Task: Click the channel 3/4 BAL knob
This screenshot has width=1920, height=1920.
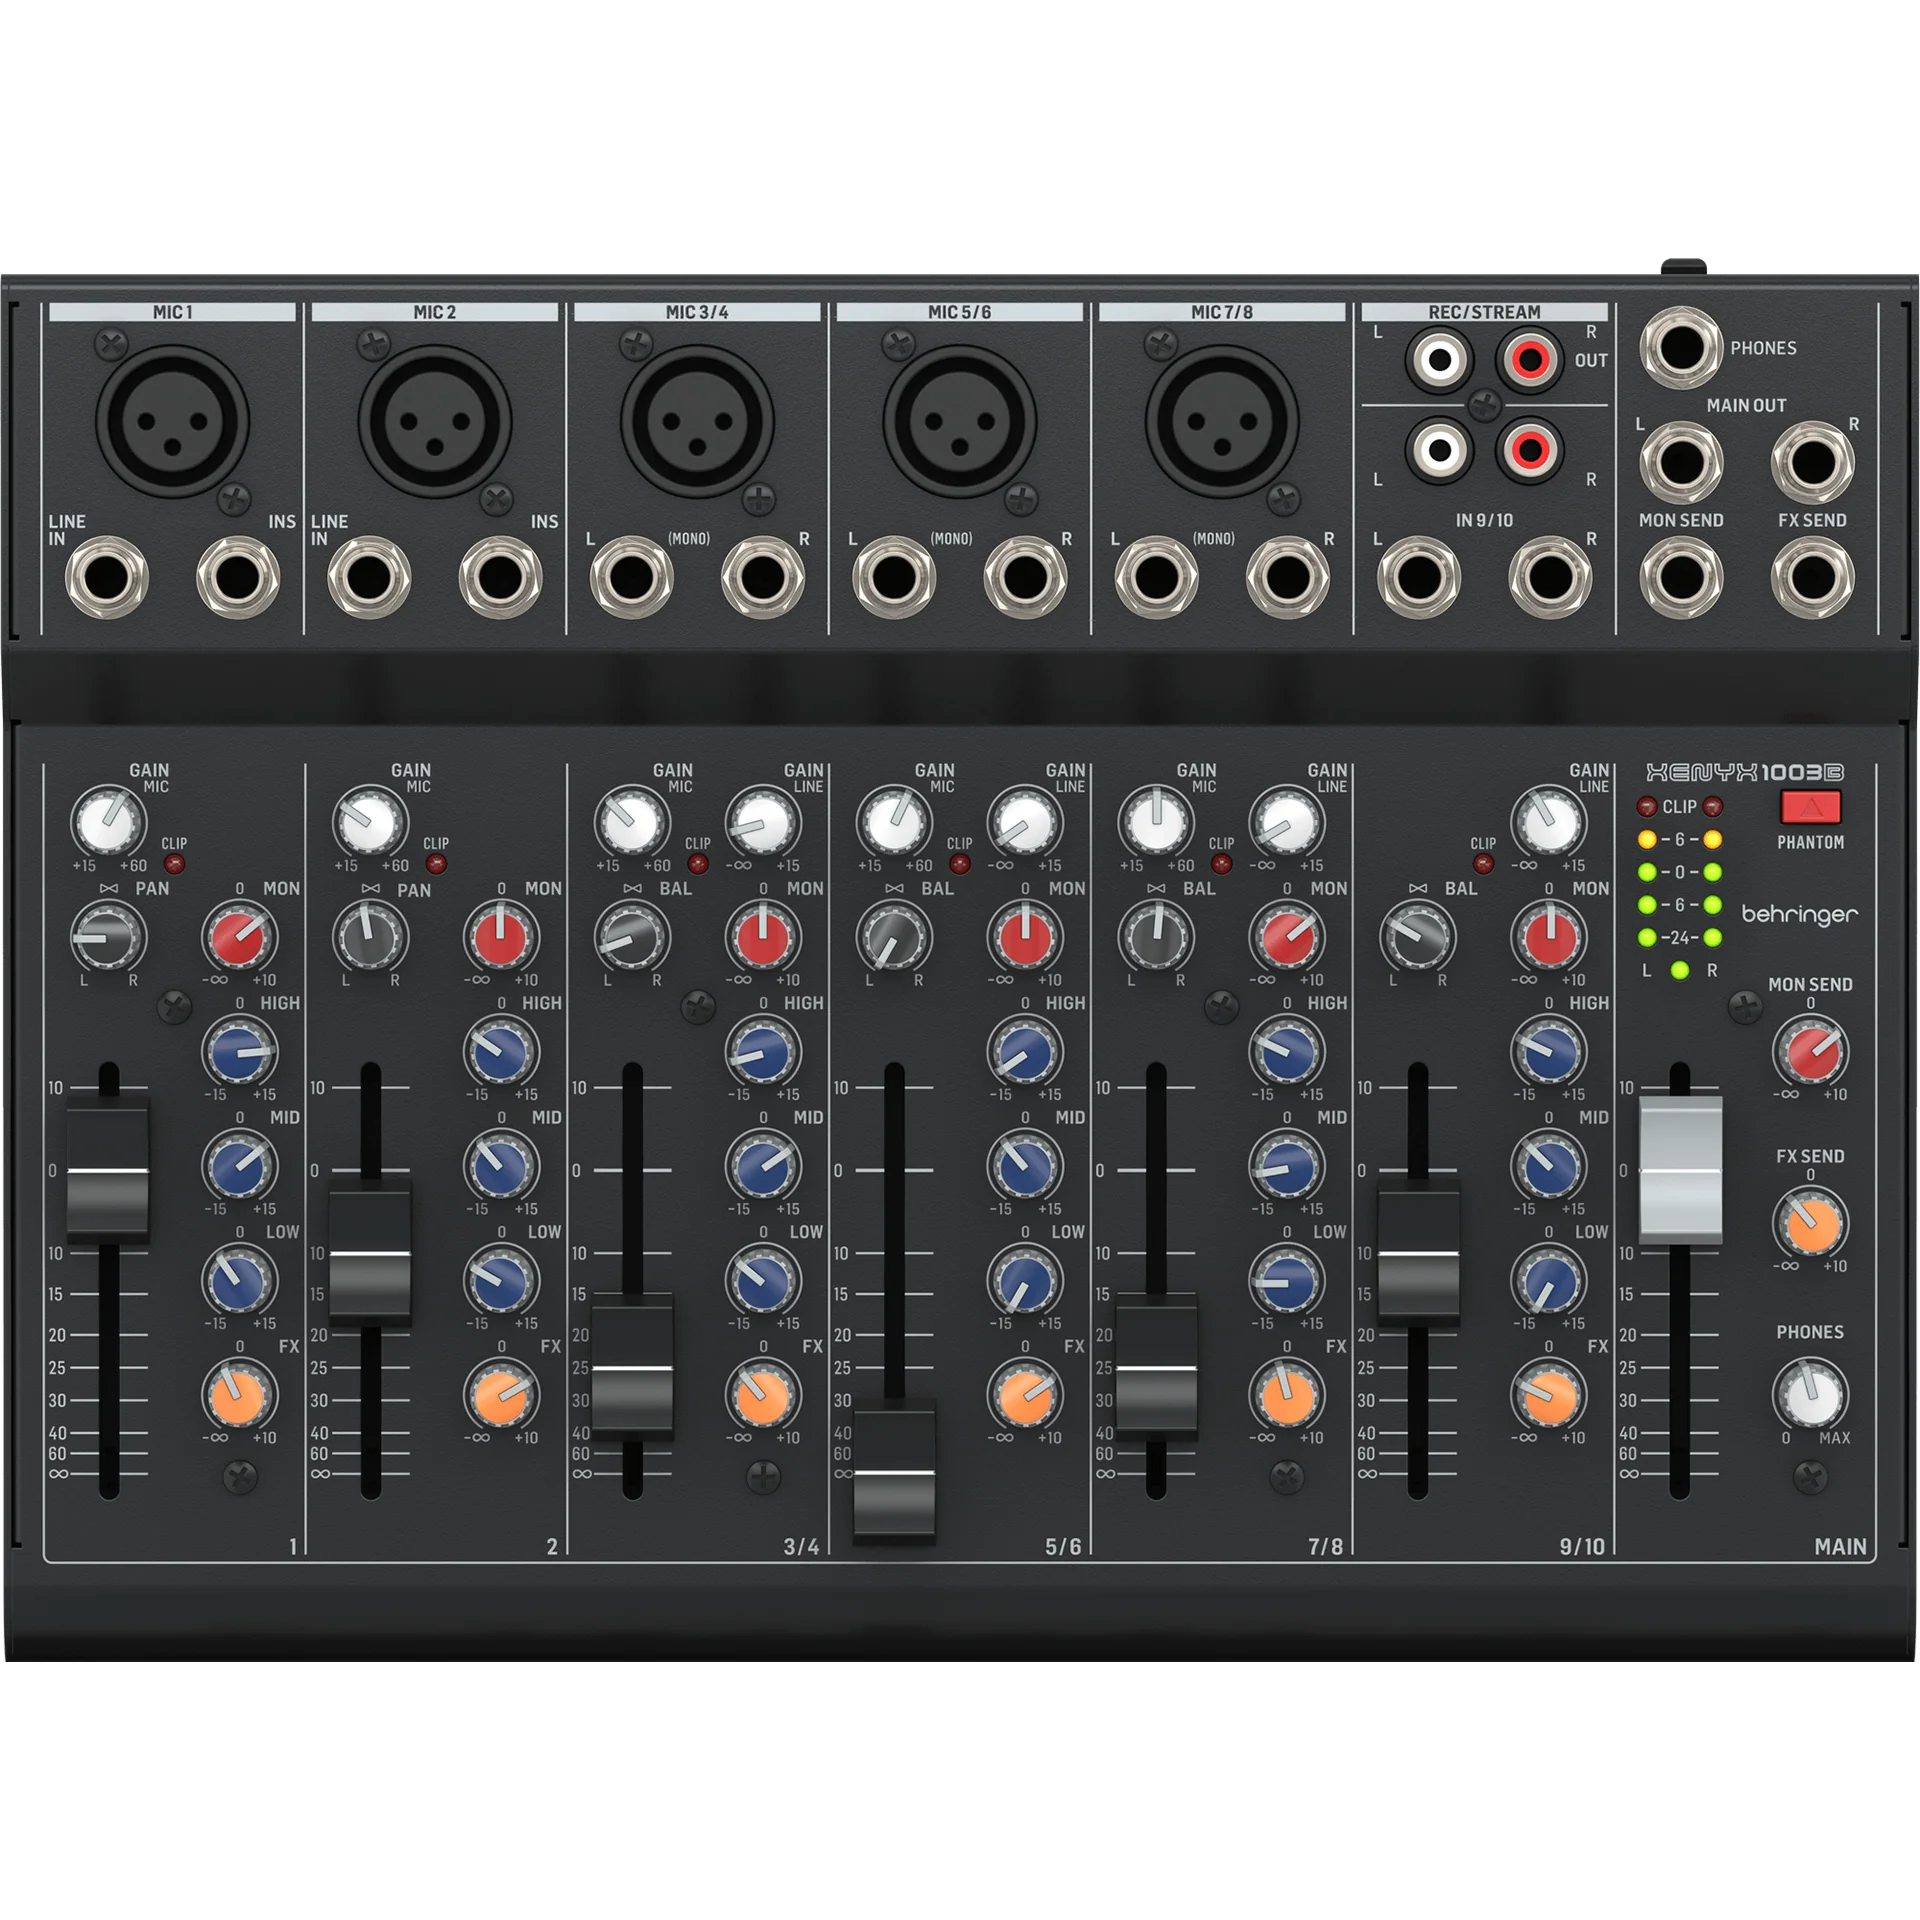Action: click(x=632, y=937)
